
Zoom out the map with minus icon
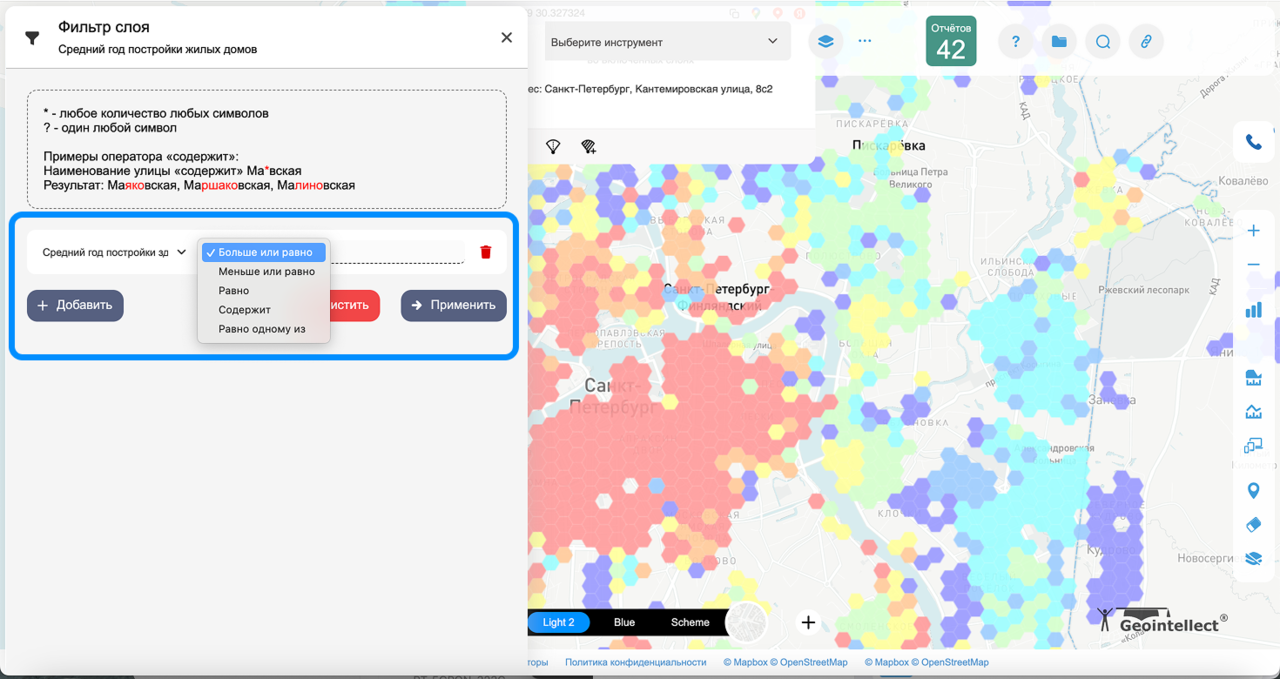click(1253, 265)
